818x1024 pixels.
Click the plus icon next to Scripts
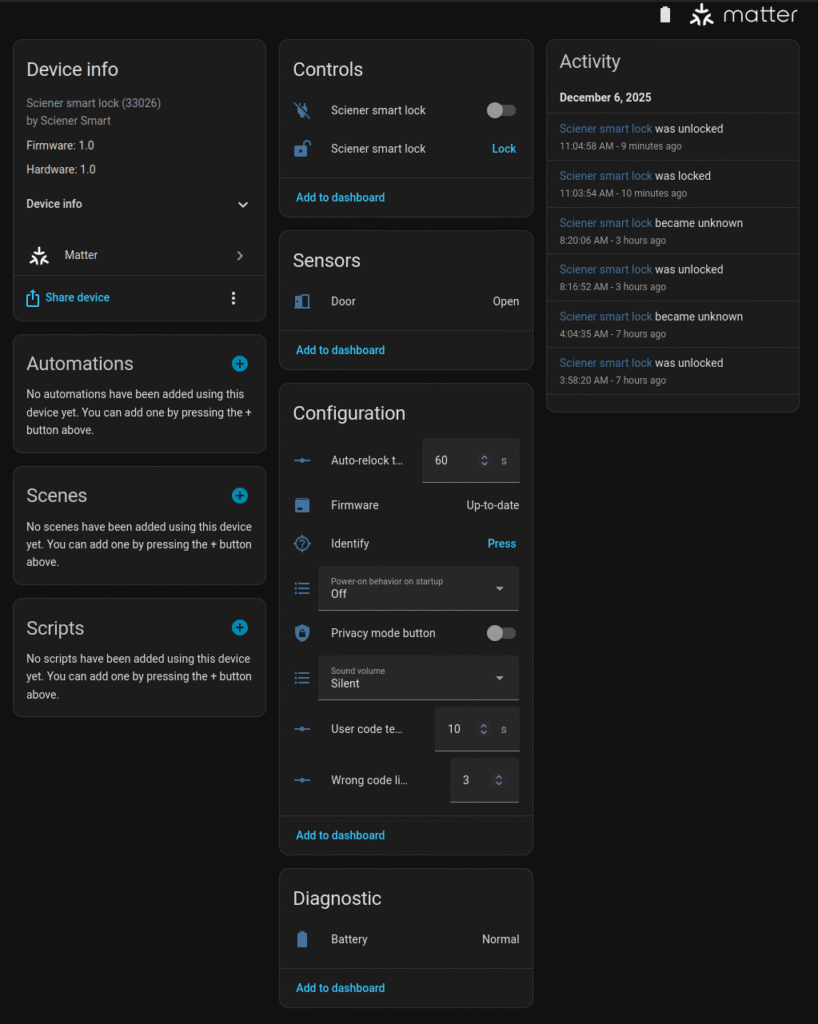[x=239, y=628]
